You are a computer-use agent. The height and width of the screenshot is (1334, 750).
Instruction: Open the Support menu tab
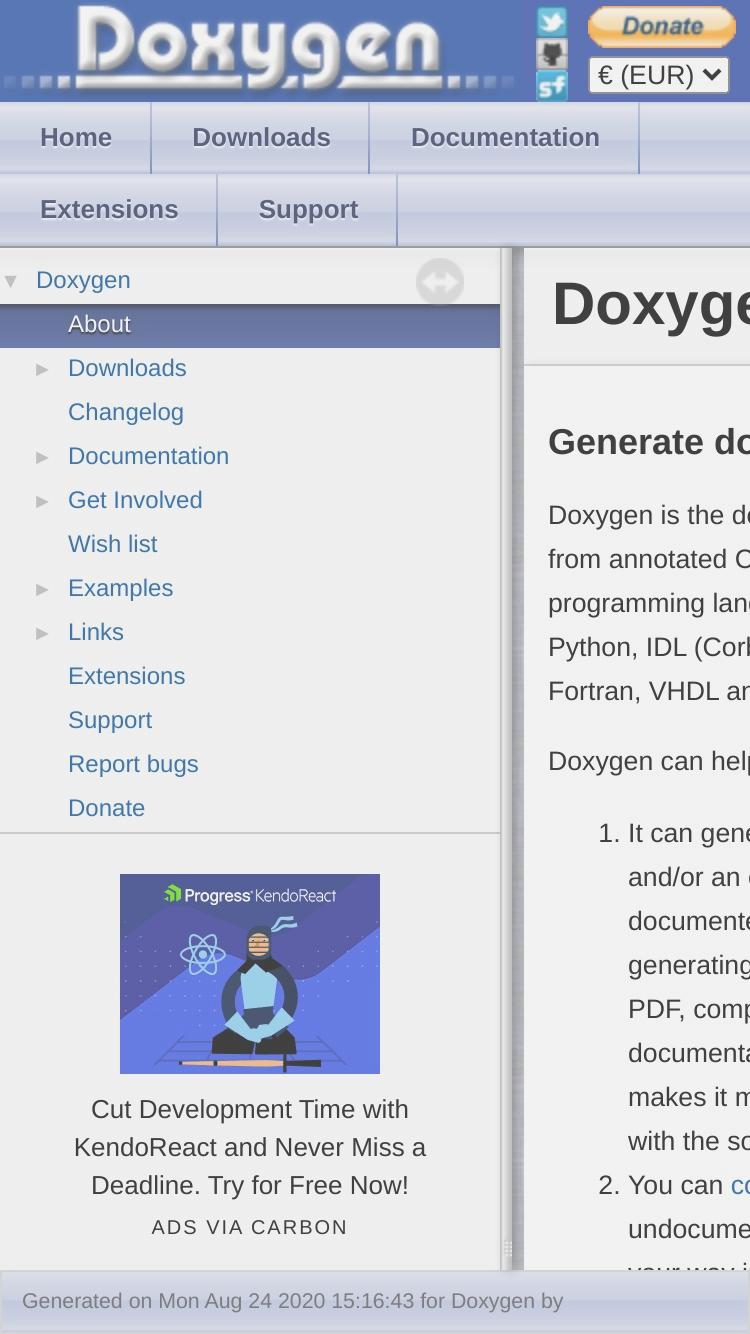pyautogui.click(x=308, y=210)
